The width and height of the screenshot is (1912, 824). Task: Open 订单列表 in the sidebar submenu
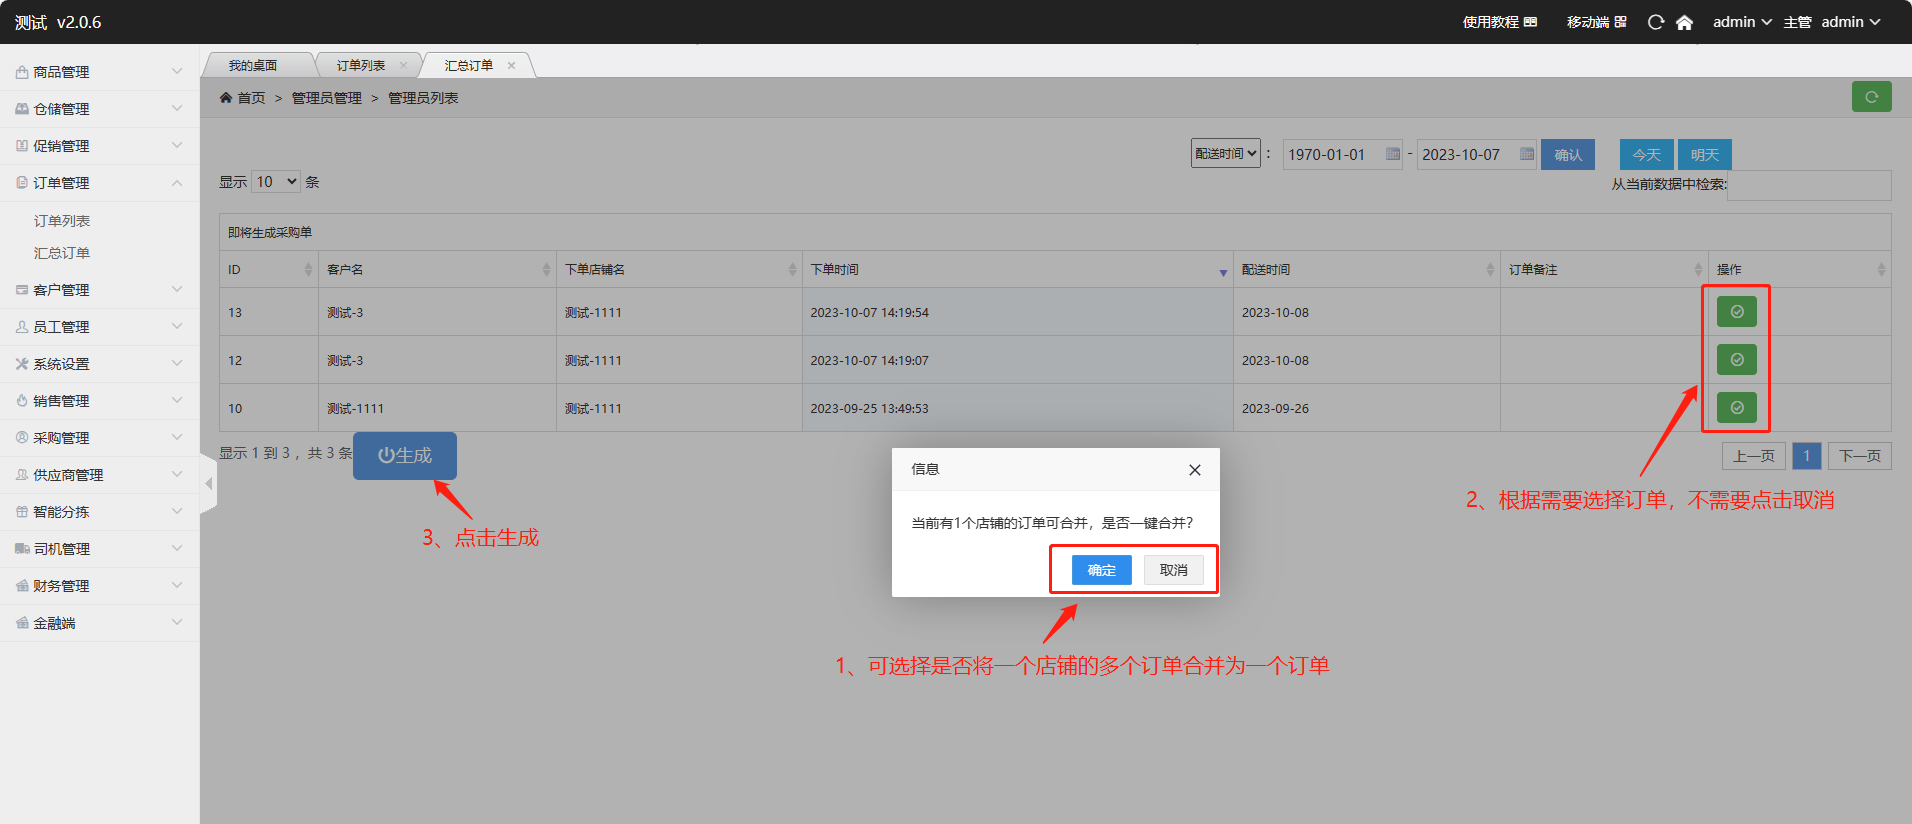[62, 221]
